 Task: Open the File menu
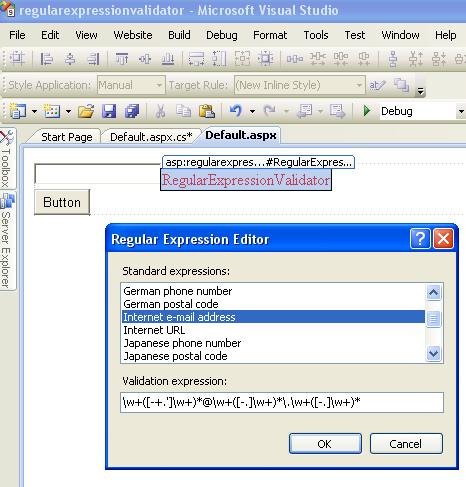17,35
